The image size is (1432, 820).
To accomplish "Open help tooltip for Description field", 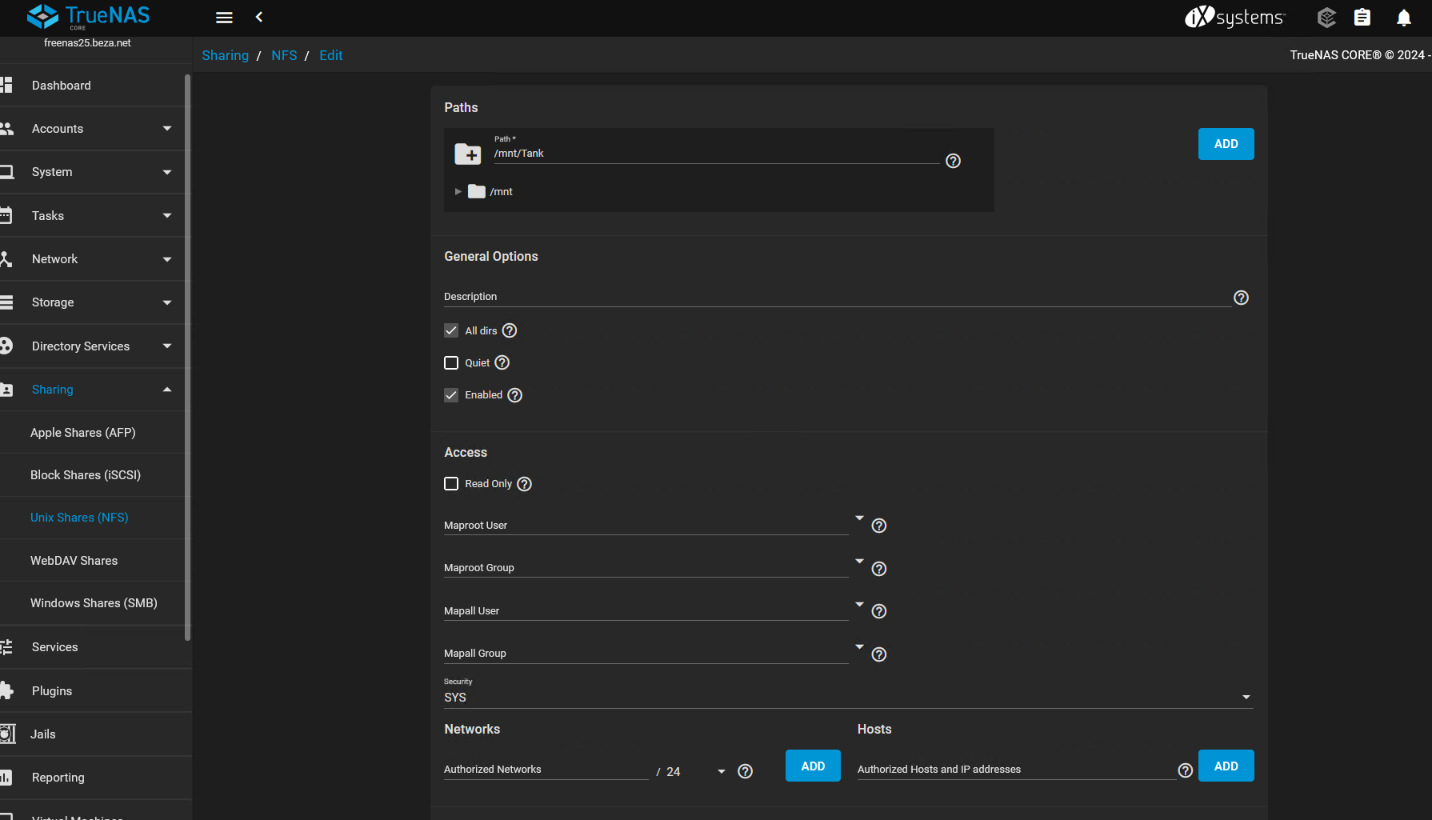I will [x=1241, y=298].
